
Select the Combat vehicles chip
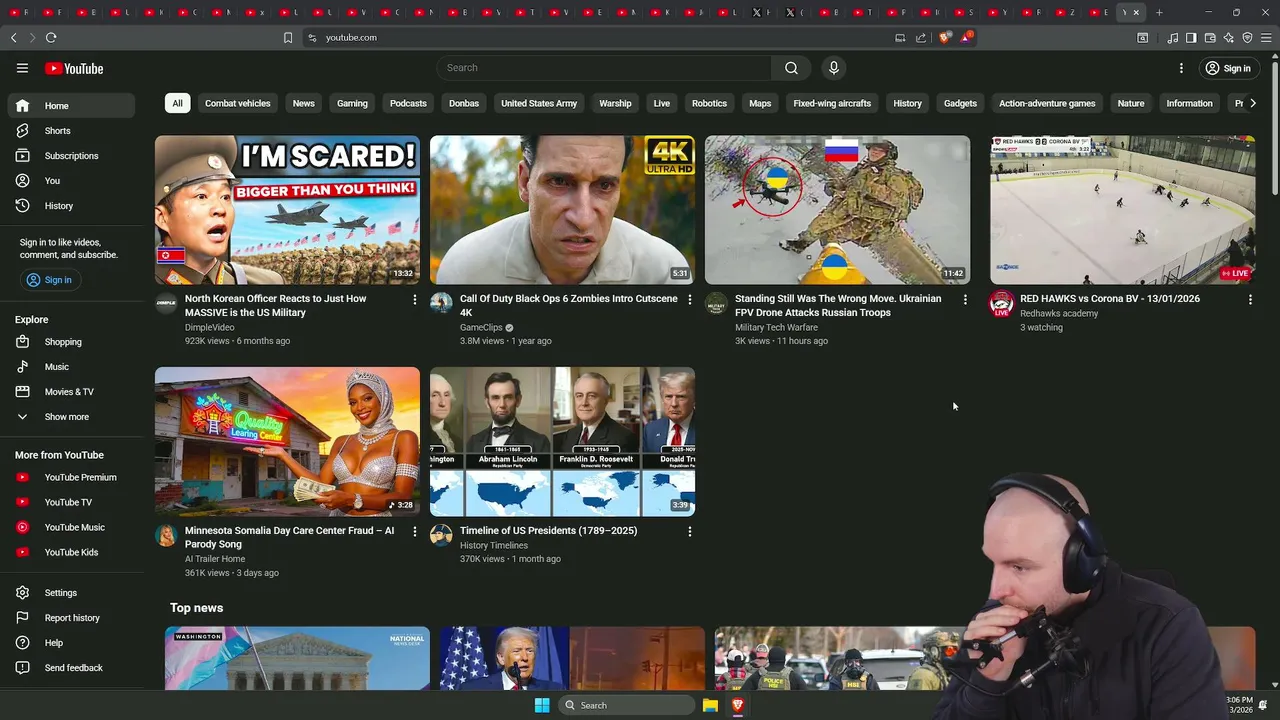point(238,103)
